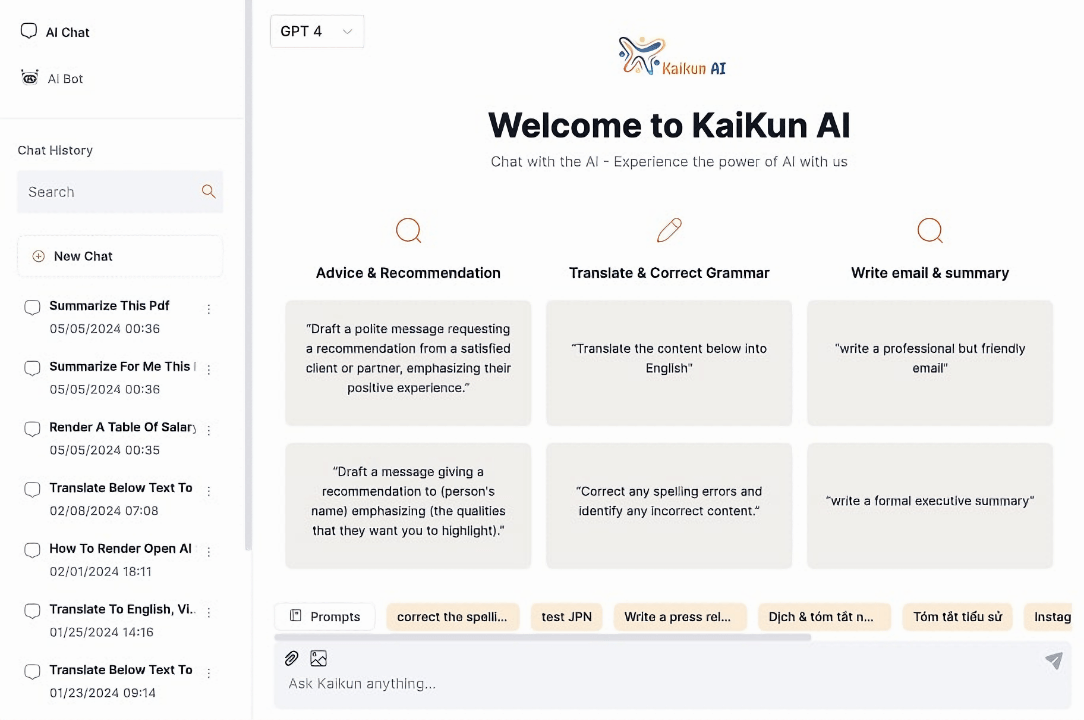Image resolution: width=1084 pixels, height=720 pixels.
Task: Select the 'Dịch & tóm tắt n...' prompt chip
Action: point(824,616)
